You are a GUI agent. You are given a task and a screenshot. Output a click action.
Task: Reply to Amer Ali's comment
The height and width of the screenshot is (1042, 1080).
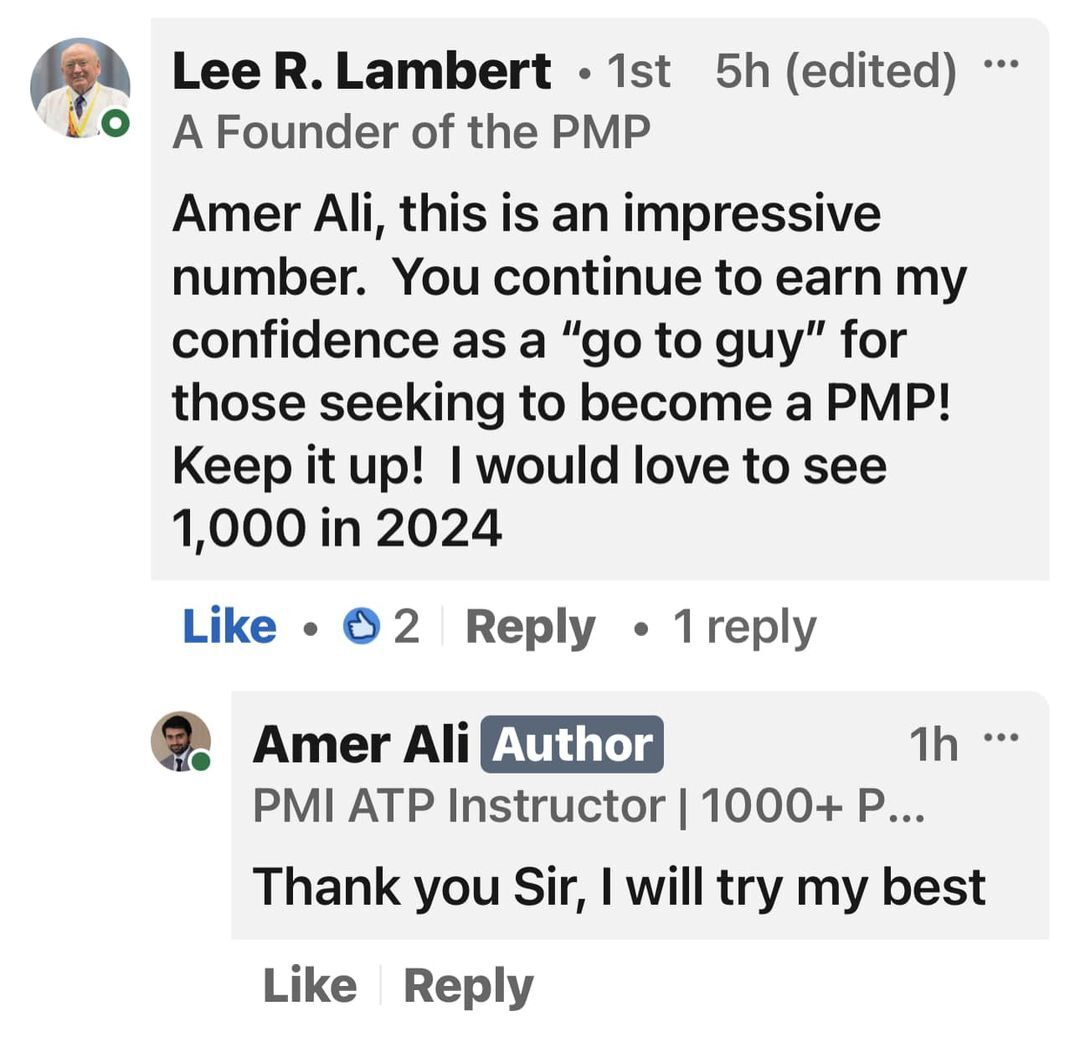468,986
